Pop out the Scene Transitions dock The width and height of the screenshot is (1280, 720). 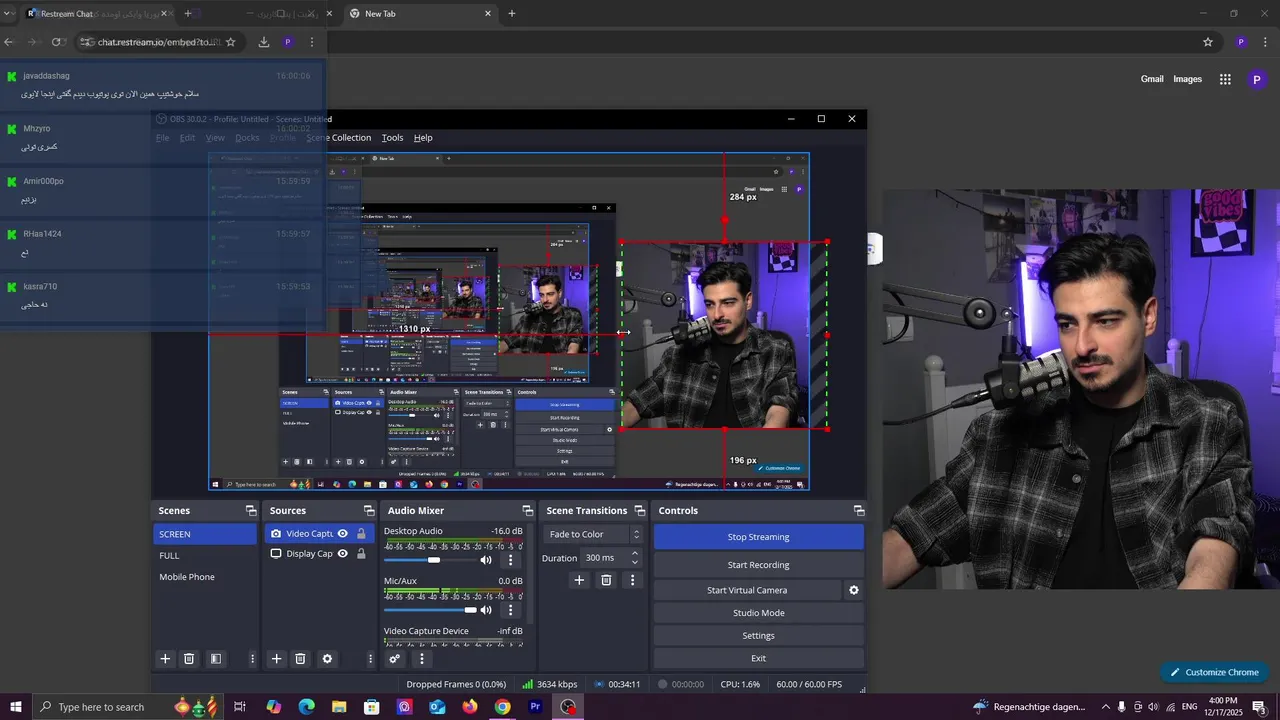pos(639,511)
